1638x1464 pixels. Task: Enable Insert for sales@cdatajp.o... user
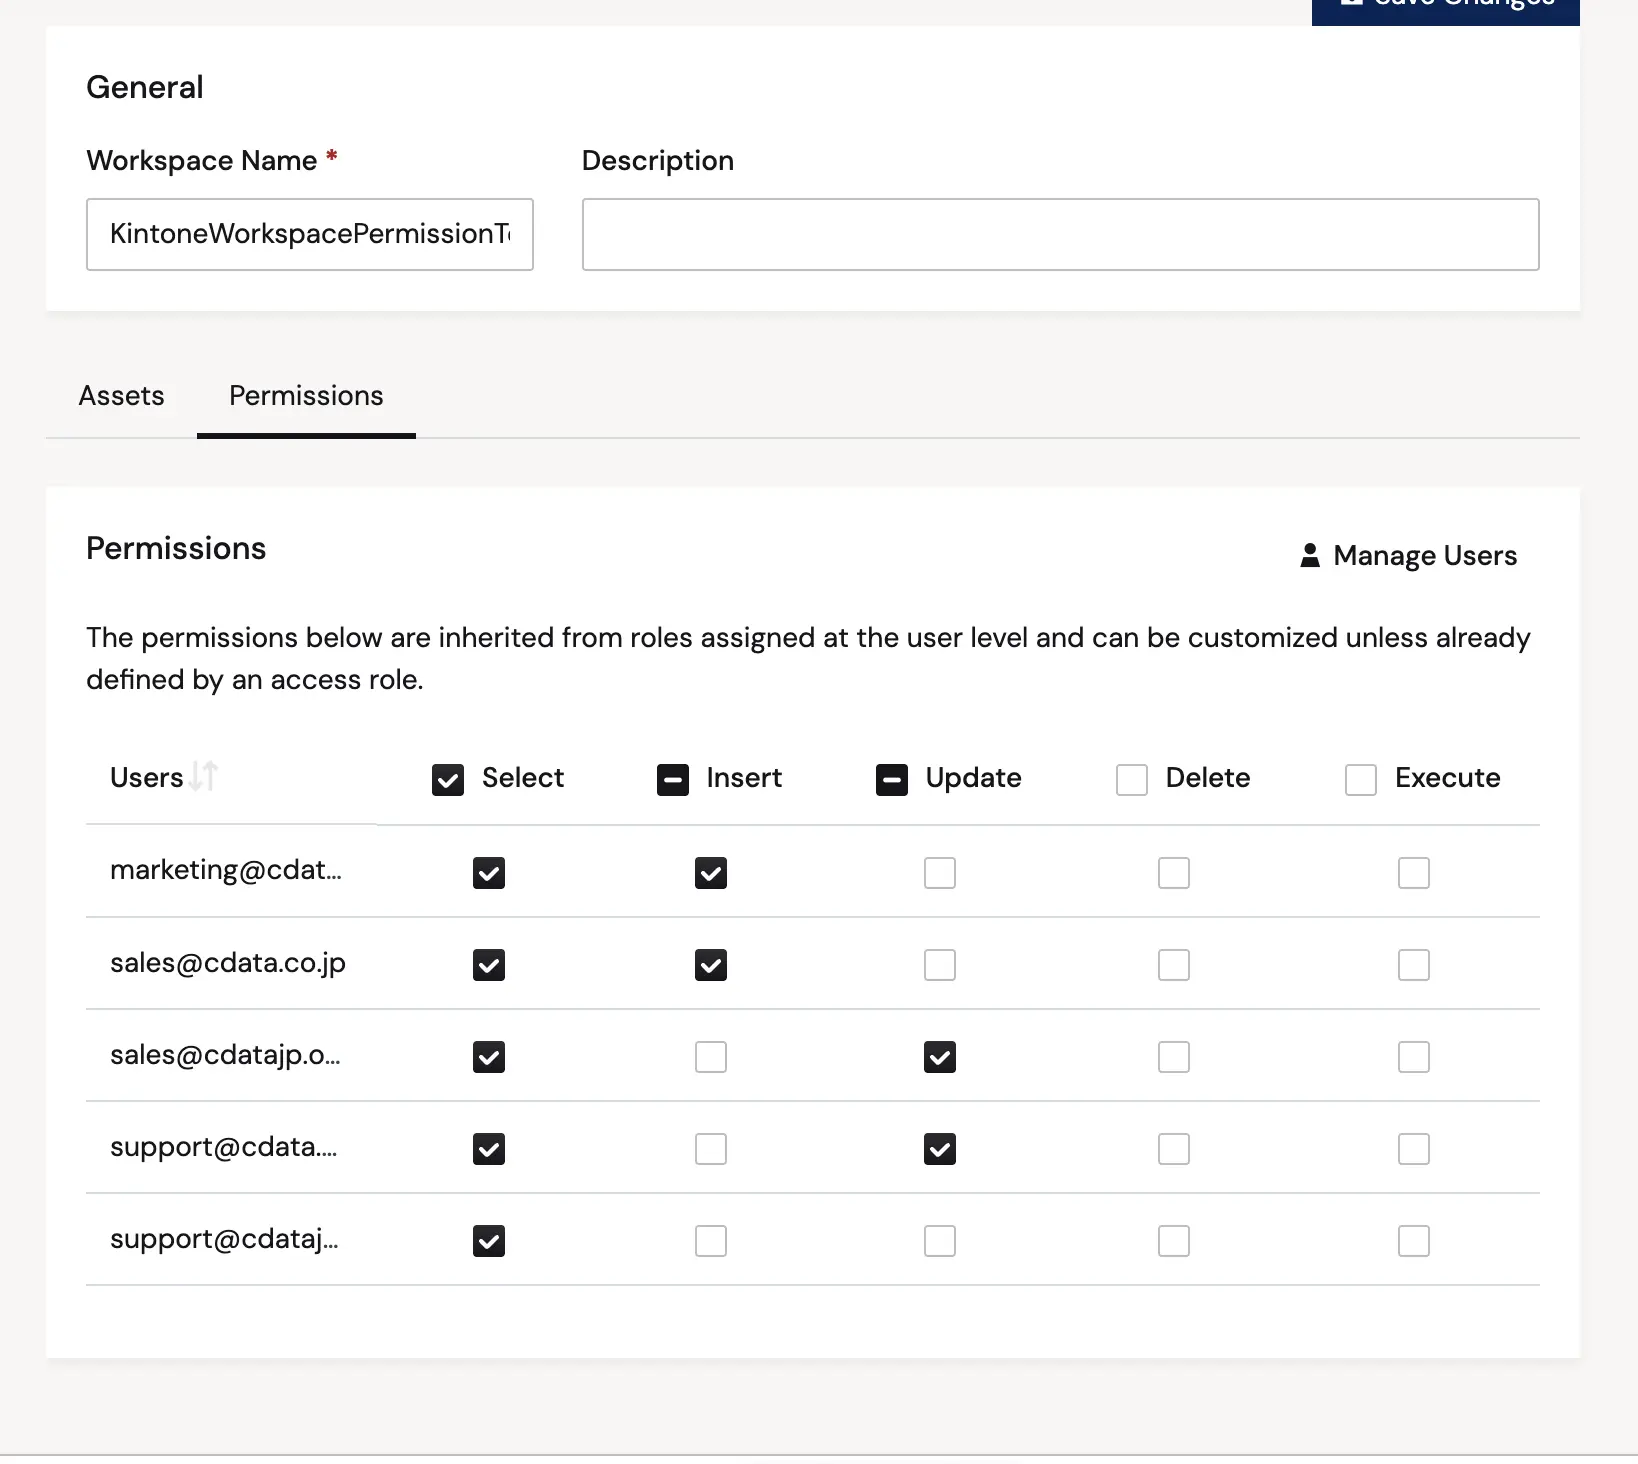(x=711, y=1057)
